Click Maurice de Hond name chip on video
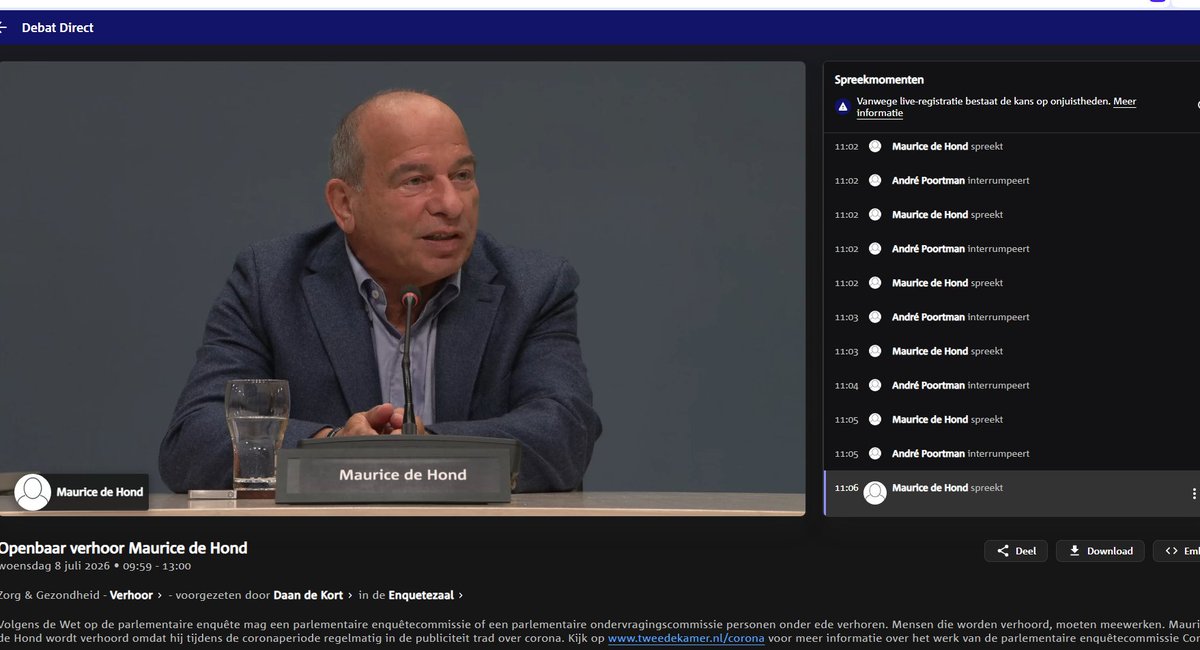Viewport: 1200px width, 650px height. point(81,492)
